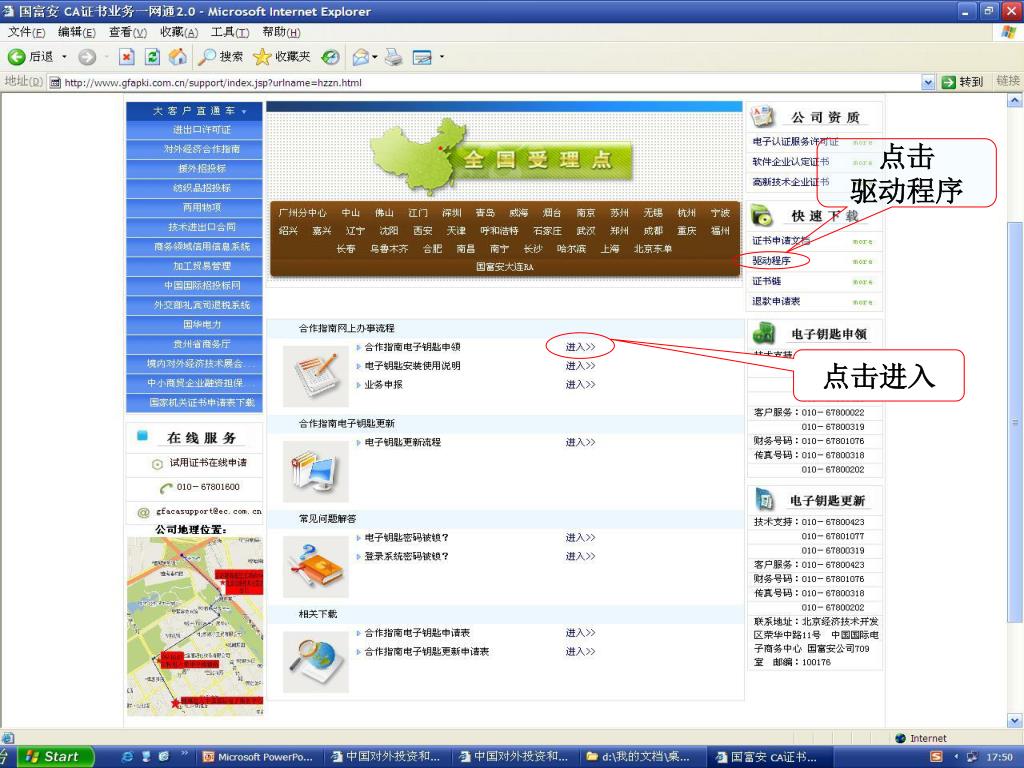Click the notepad icon beside 合作指南网上办事流程

(315, 376)
